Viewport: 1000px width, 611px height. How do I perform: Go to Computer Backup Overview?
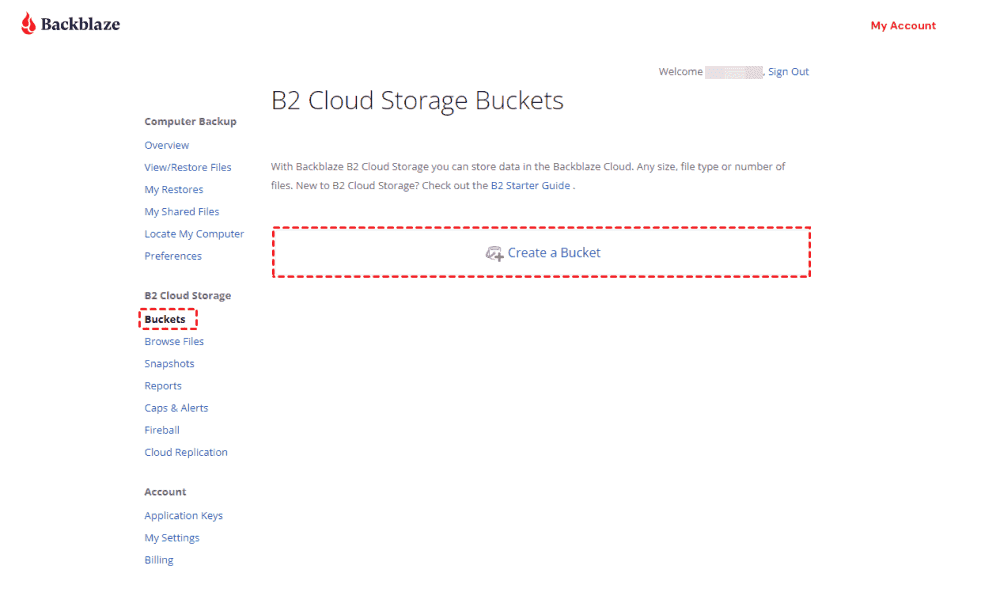point(166,146)
